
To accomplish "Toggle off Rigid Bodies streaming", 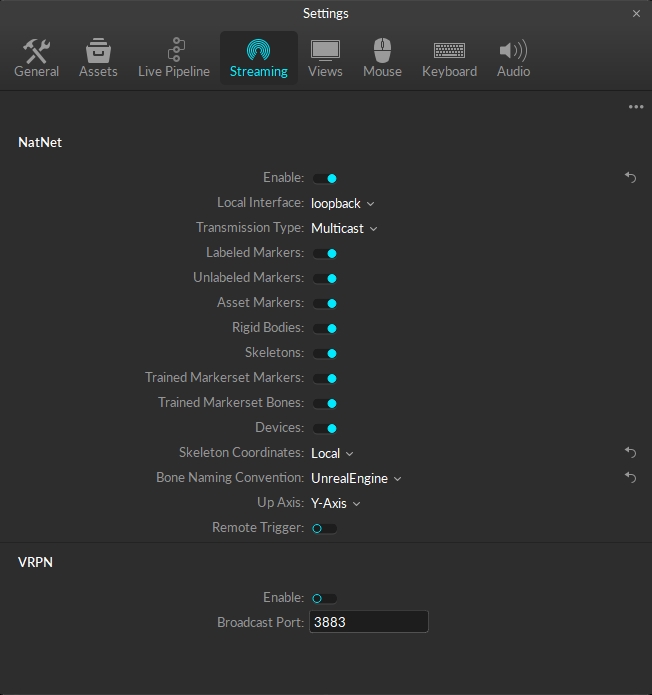I will [x=325, y=328].
